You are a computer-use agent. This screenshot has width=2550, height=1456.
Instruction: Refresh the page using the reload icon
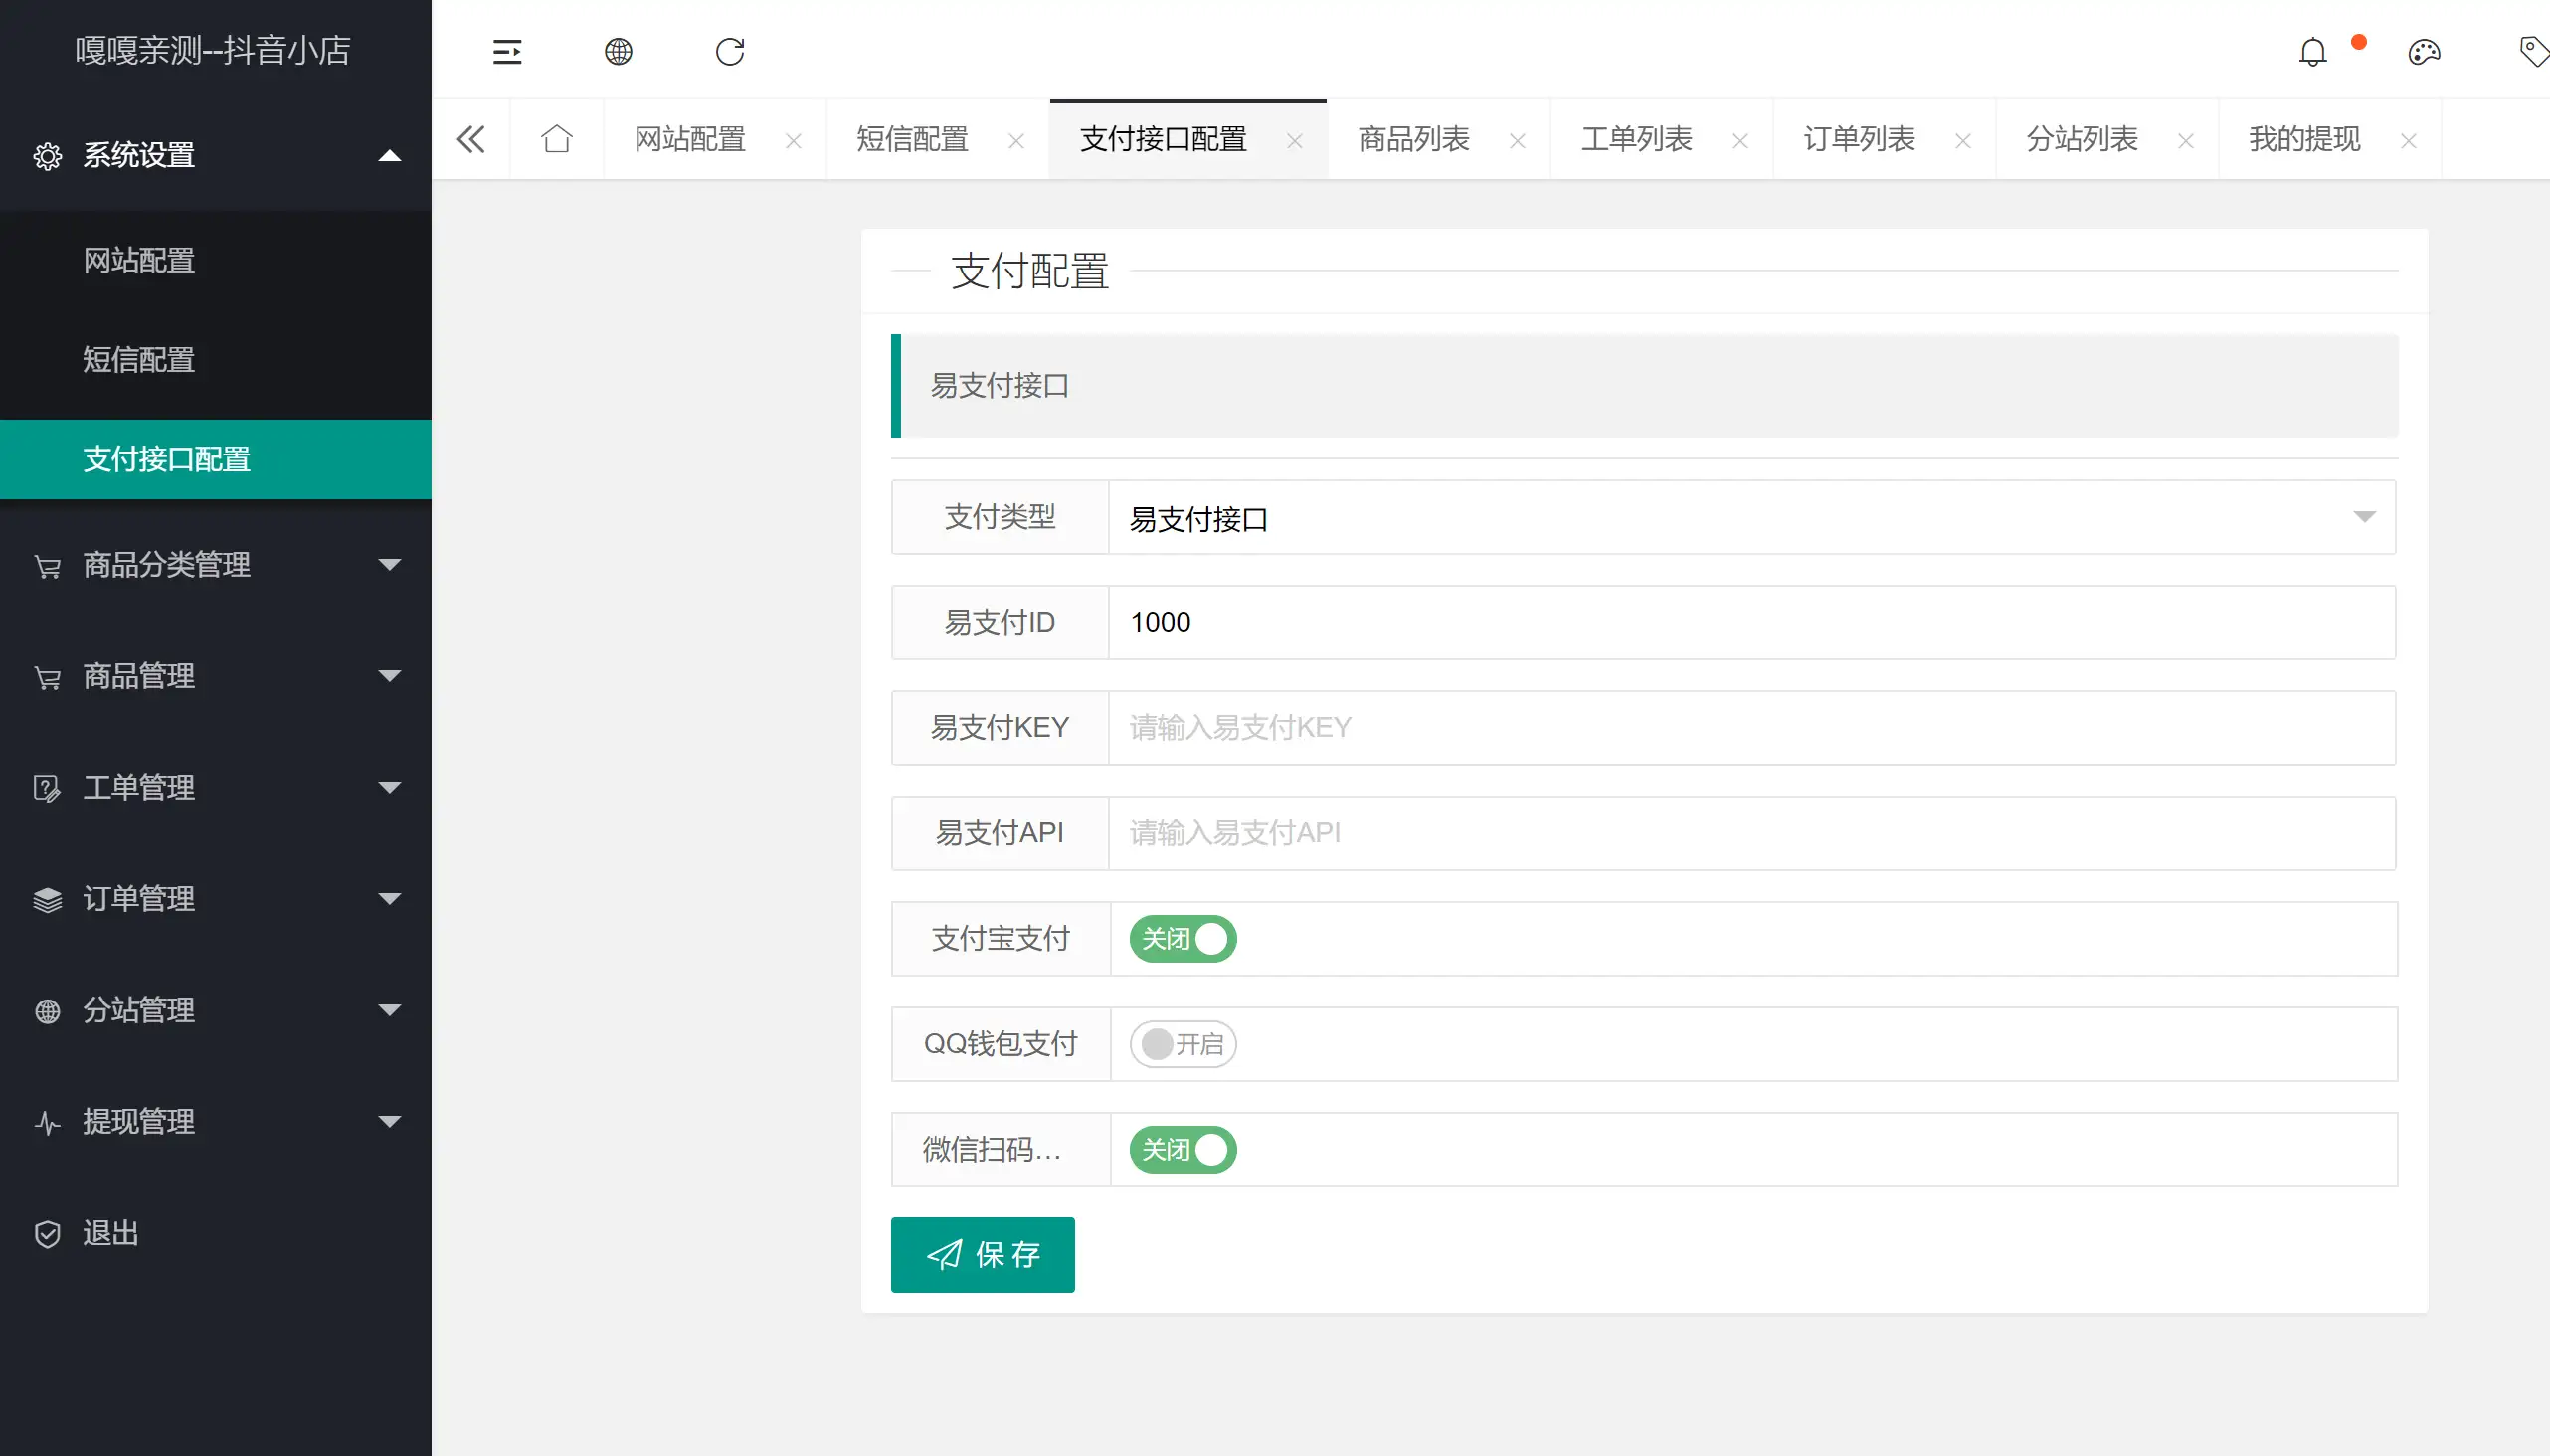pyautogui.click(x=729, y=51)
